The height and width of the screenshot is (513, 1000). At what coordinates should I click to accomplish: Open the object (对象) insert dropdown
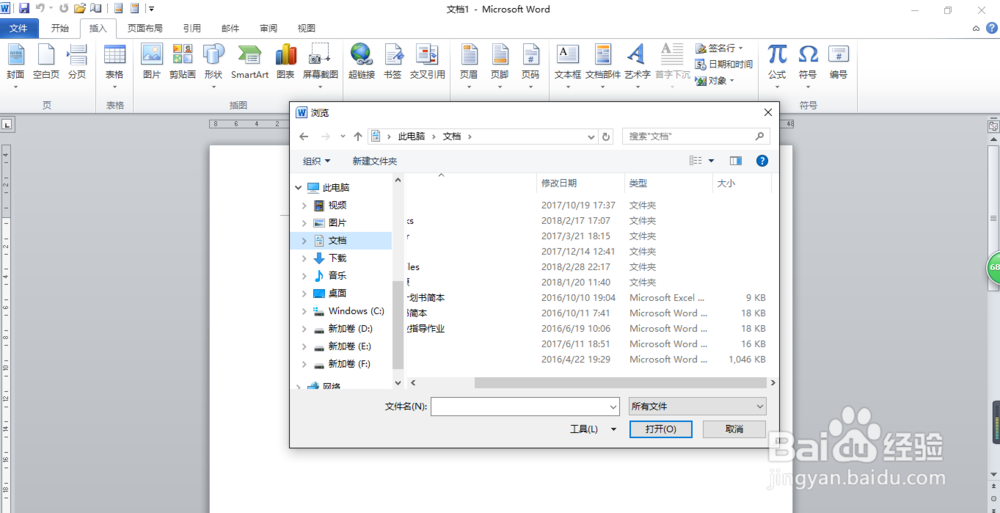pos(715,80)
